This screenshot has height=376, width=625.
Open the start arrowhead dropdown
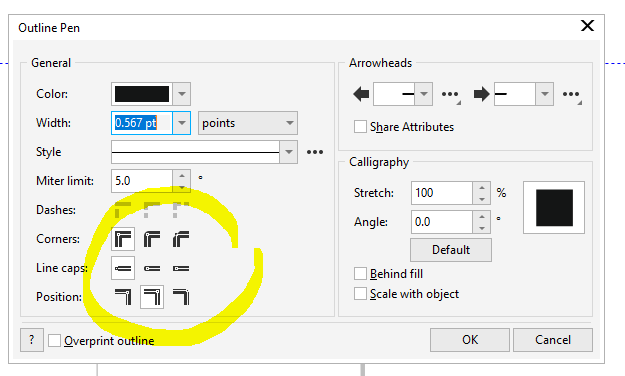(424, 94)
